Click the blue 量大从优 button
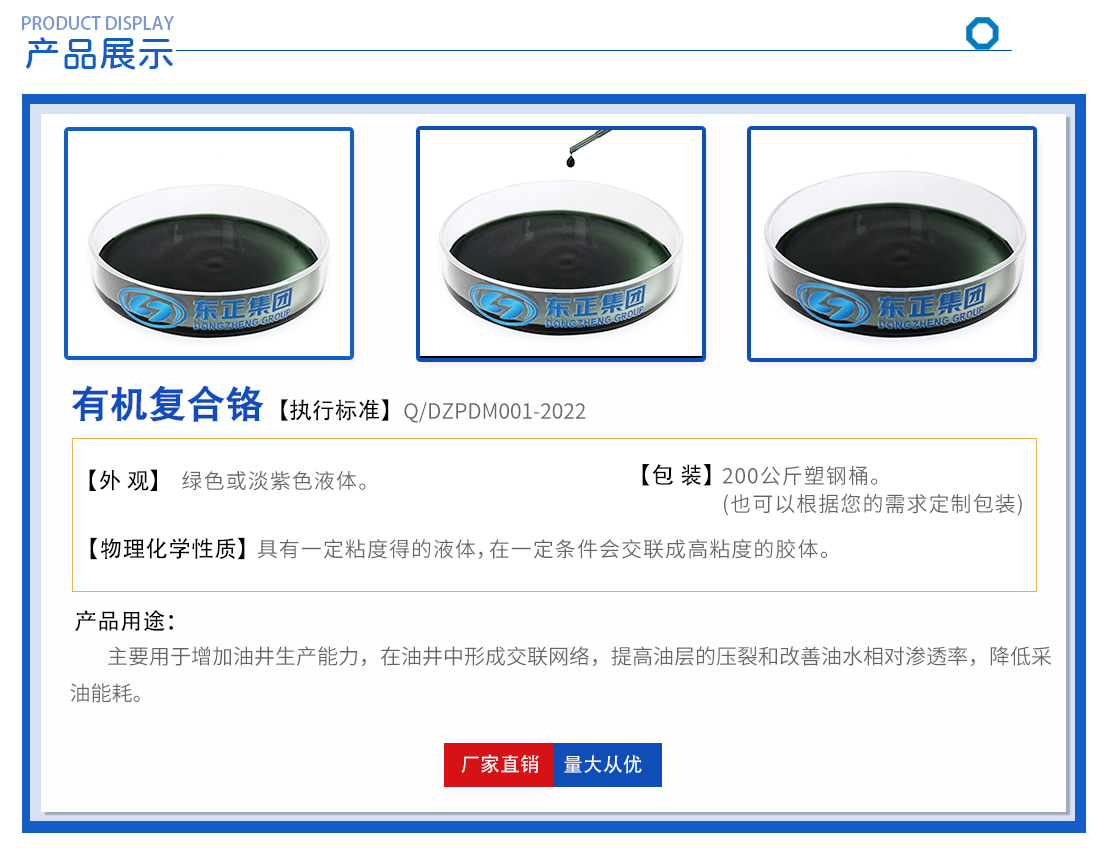Image resolution: width=1108 pixels, height=868 pixels. coord(608,765)
